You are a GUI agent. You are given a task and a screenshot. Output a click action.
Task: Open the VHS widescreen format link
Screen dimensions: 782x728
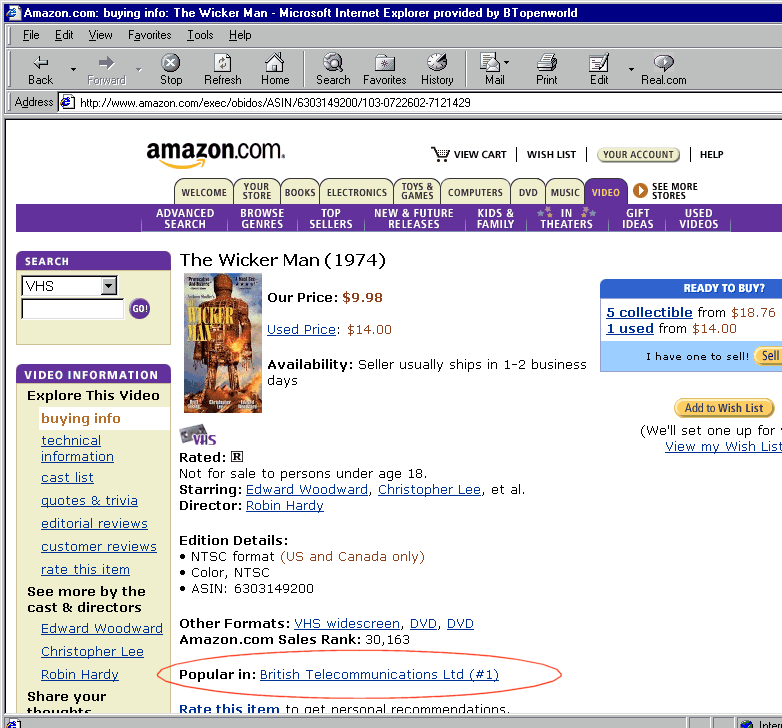coord(347,623)
